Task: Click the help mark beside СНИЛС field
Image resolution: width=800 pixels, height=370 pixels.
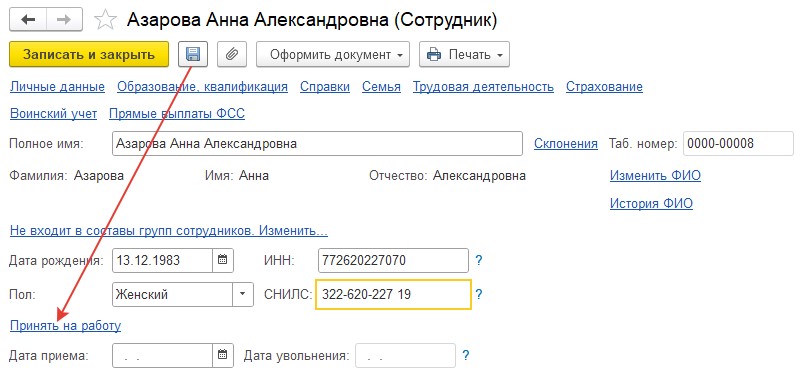Action: click(479, 294)
